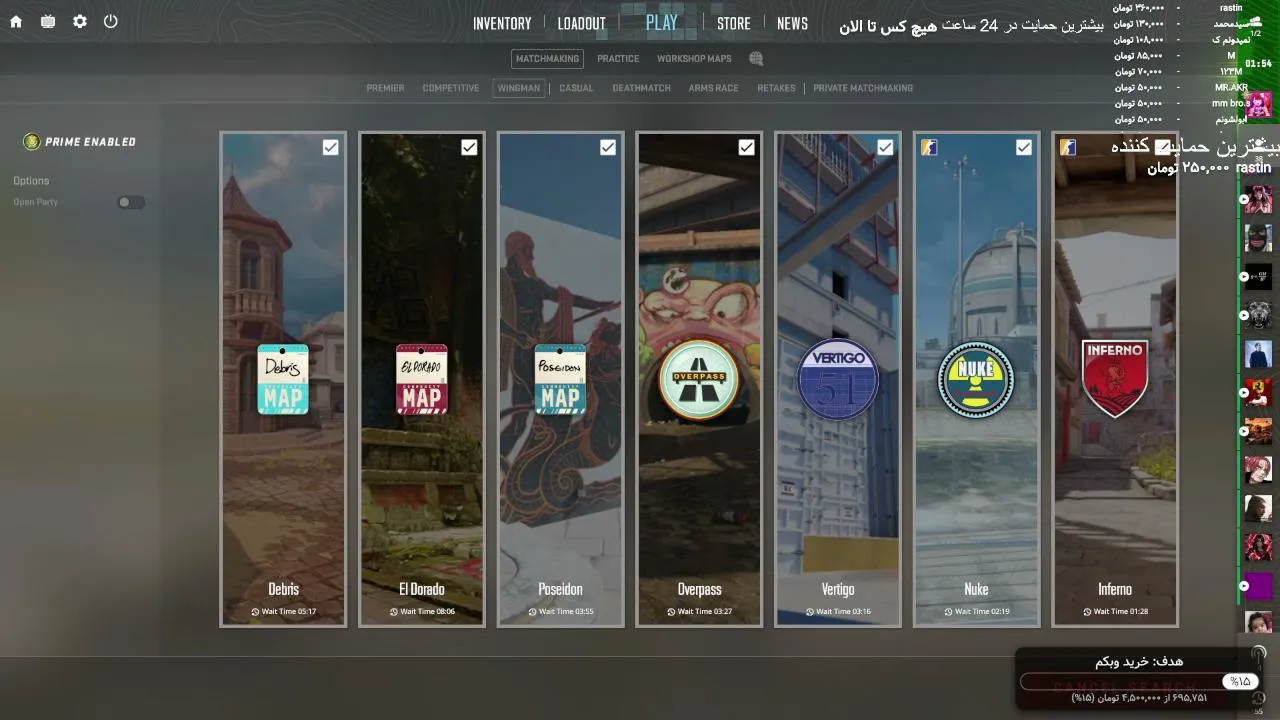Switch to the PRACTICE tab

click(x=618, y=59)
